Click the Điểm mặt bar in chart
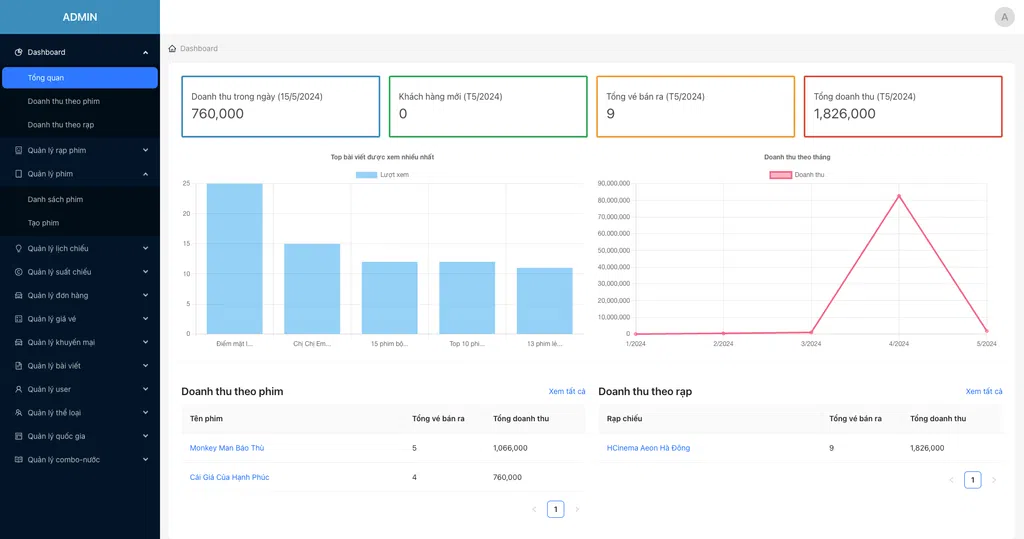Screen dimensions: 1024x539 tap(234, 259)
